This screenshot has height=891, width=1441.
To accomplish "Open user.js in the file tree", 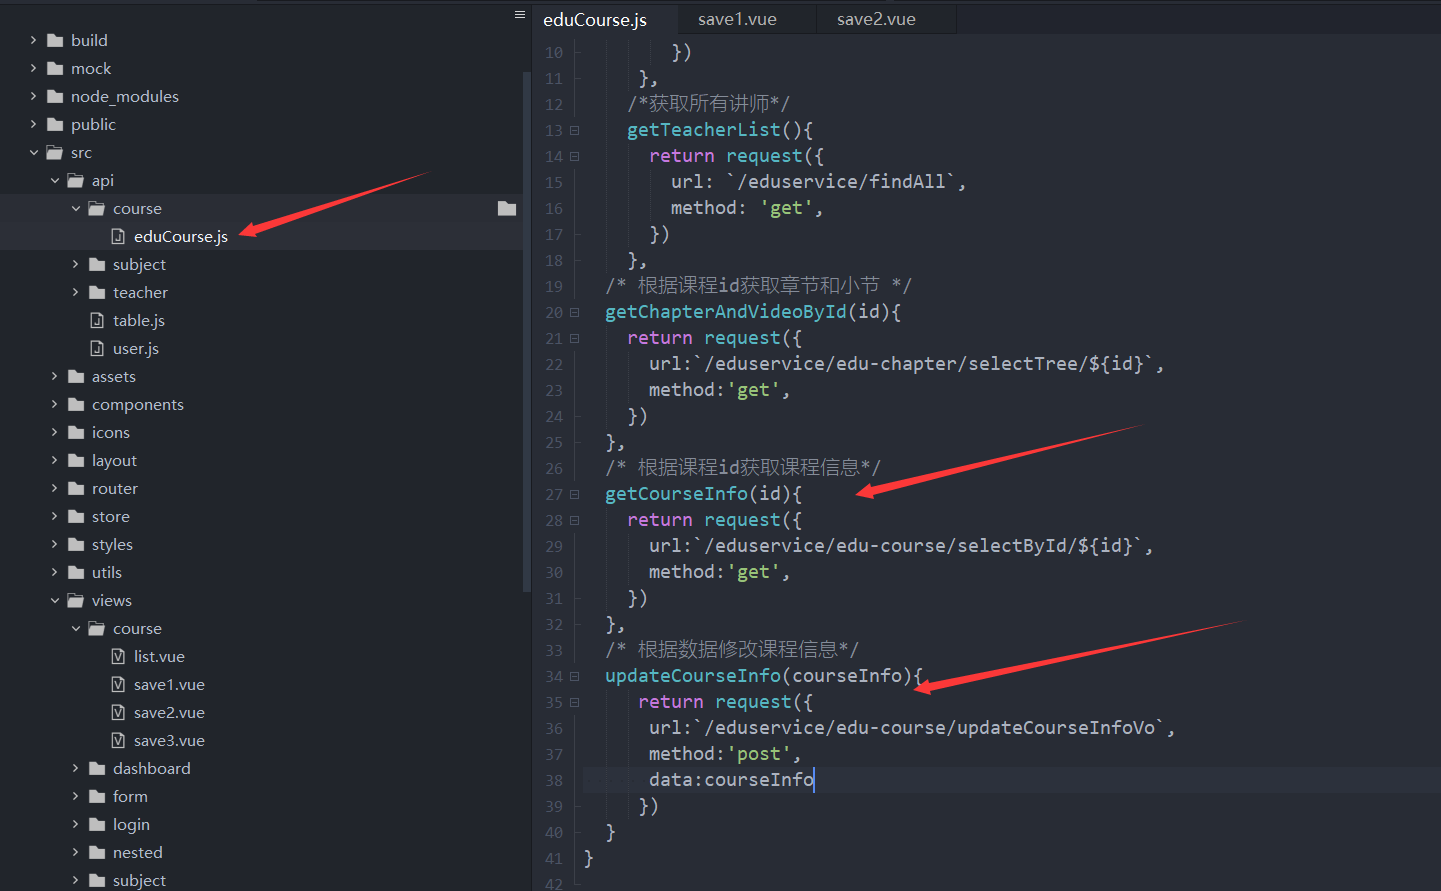I will coord(136,349).
